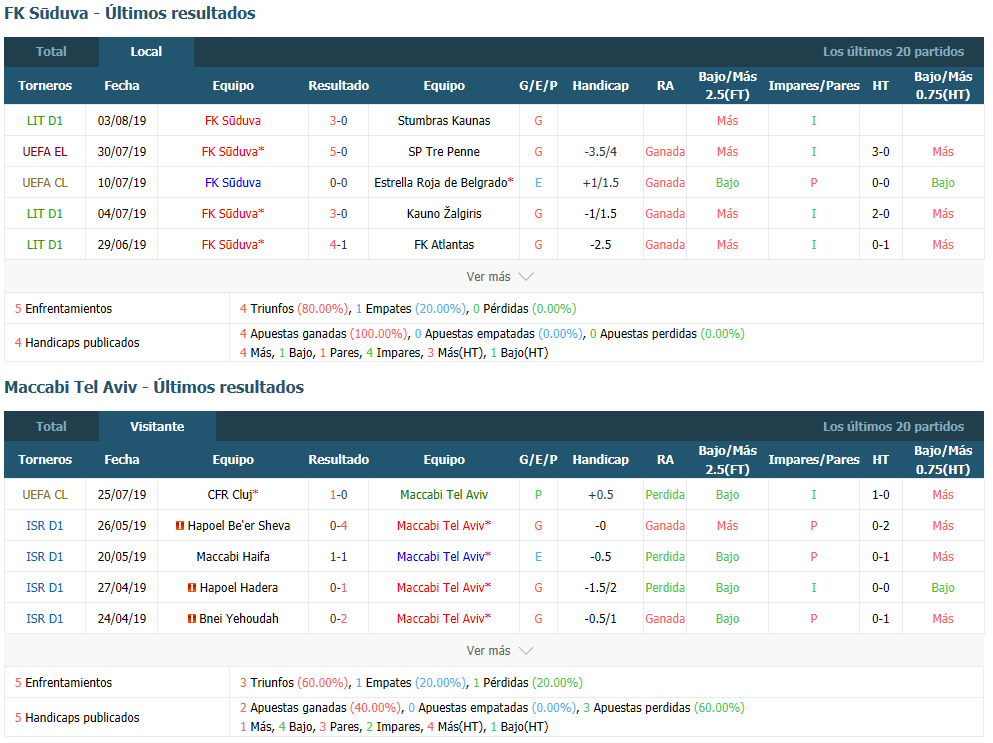Click Los últimos 20 partidos in Maccabi header
The width and height of the screenshot is (993, 743).
tap(894, 427)
